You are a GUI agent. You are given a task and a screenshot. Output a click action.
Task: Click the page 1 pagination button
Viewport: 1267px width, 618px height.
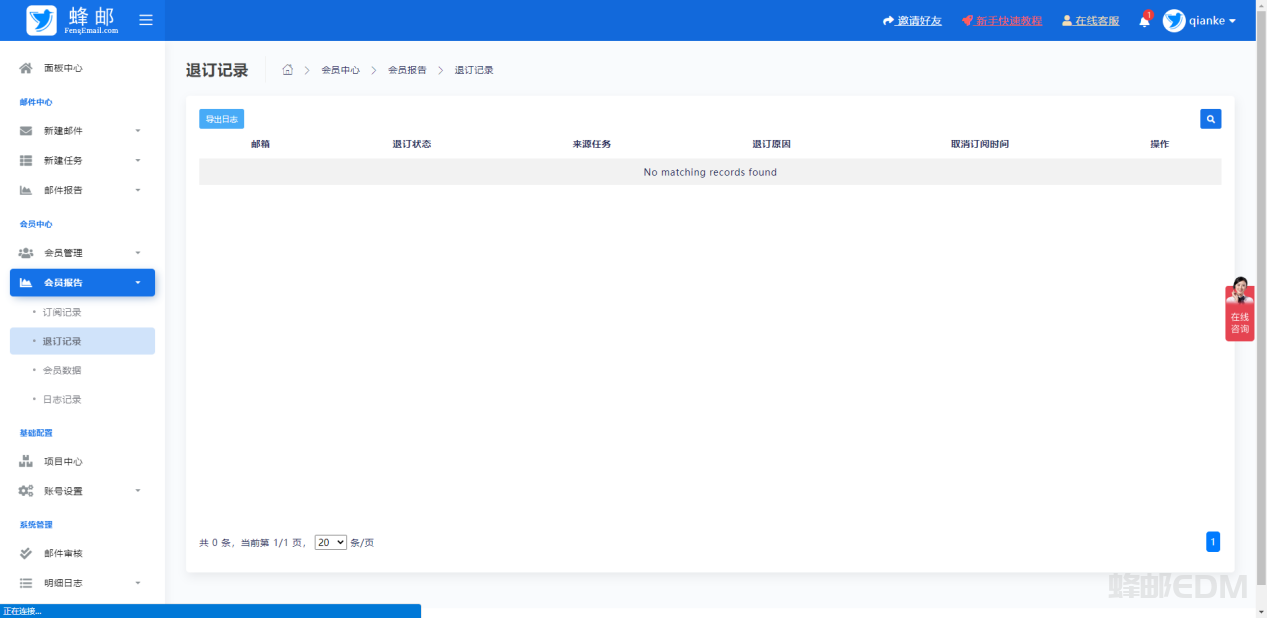click(x=1212, y=542)
